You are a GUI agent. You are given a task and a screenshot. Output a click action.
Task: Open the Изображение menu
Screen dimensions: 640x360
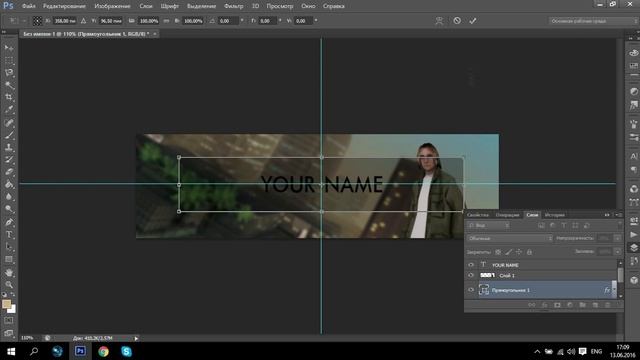112,6
